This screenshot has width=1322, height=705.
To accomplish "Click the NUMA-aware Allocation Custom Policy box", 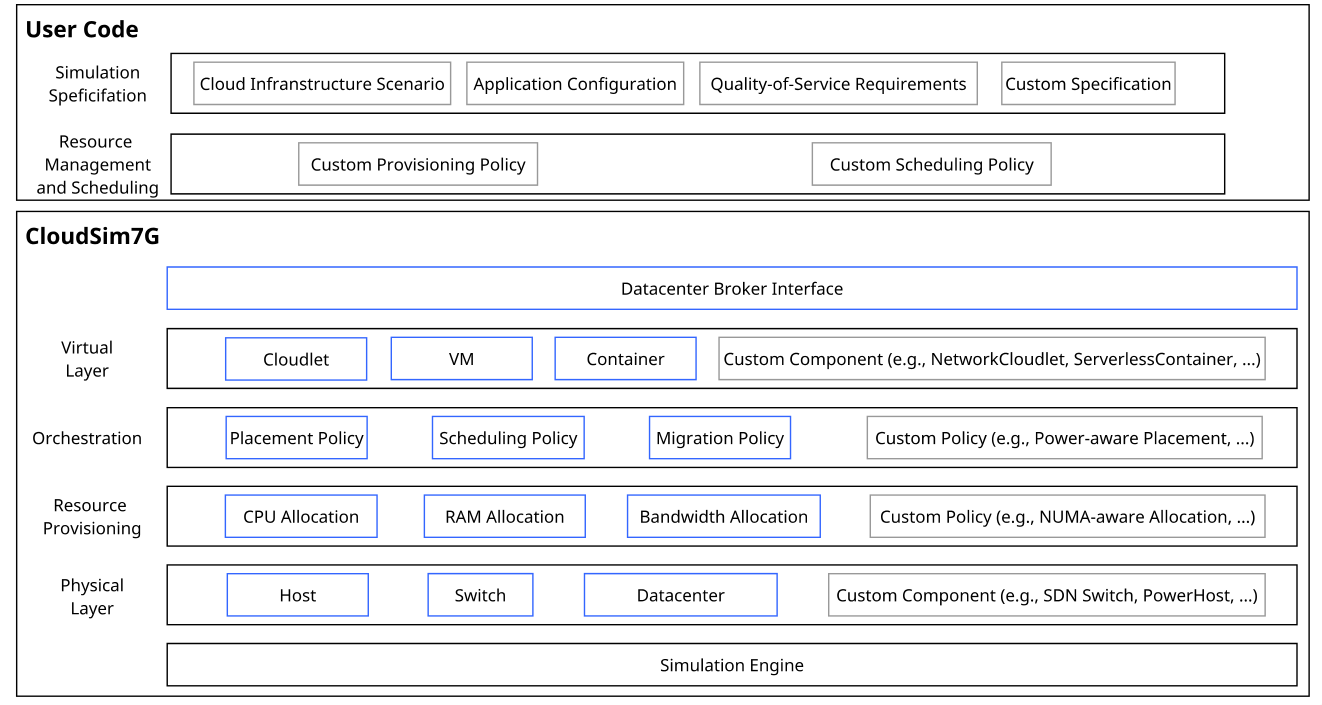I will click(1067, 517).
